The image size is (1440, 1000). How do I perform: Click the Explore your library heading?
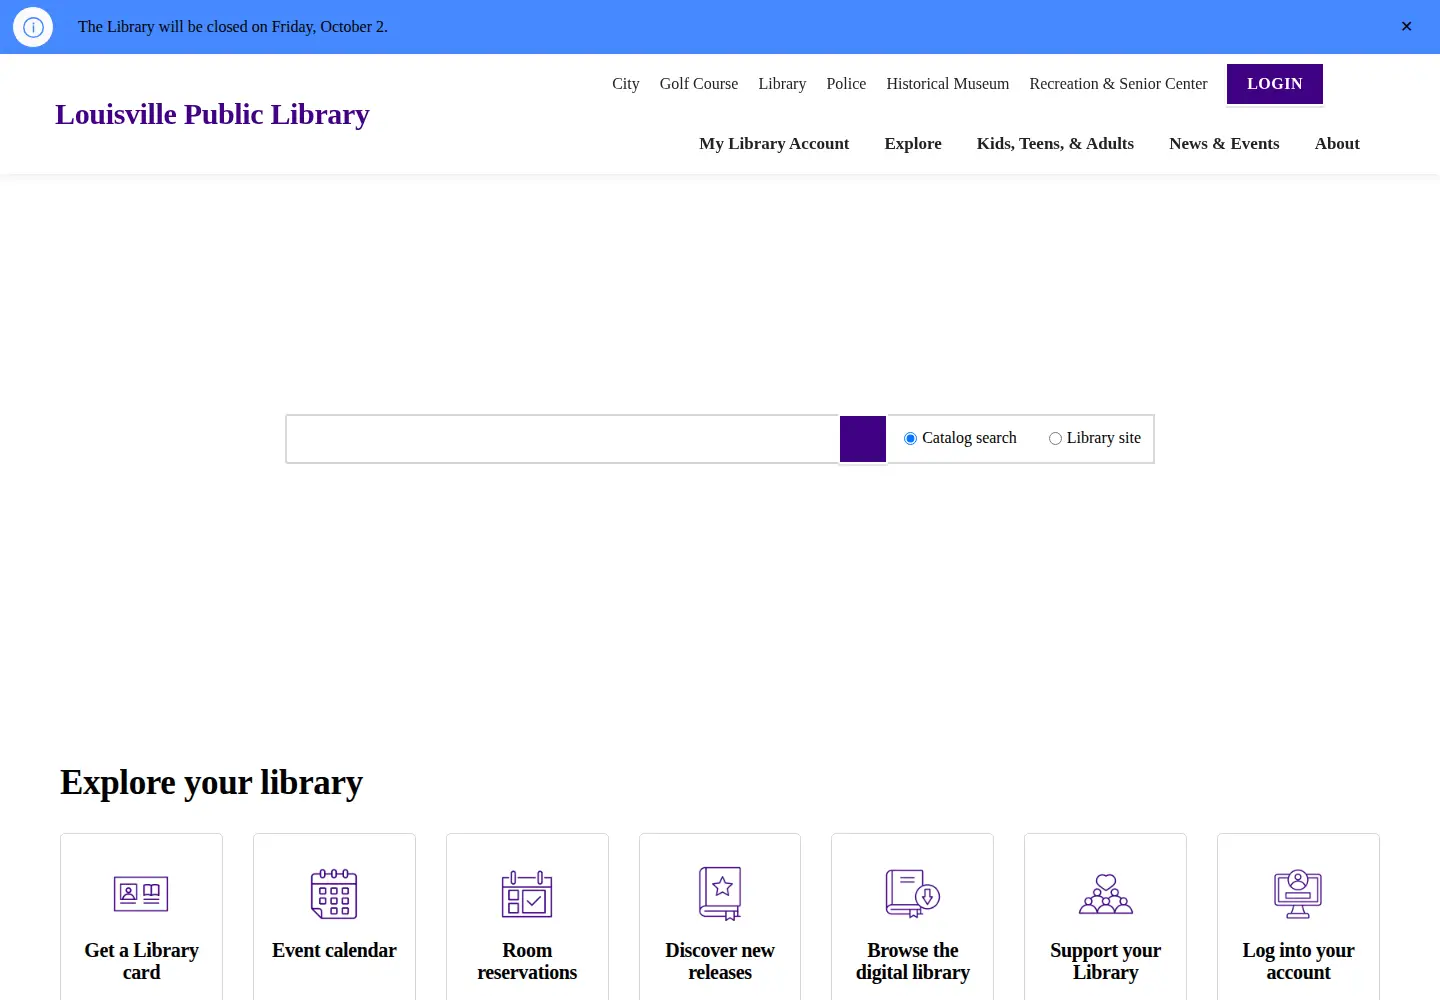coord(211,783)
